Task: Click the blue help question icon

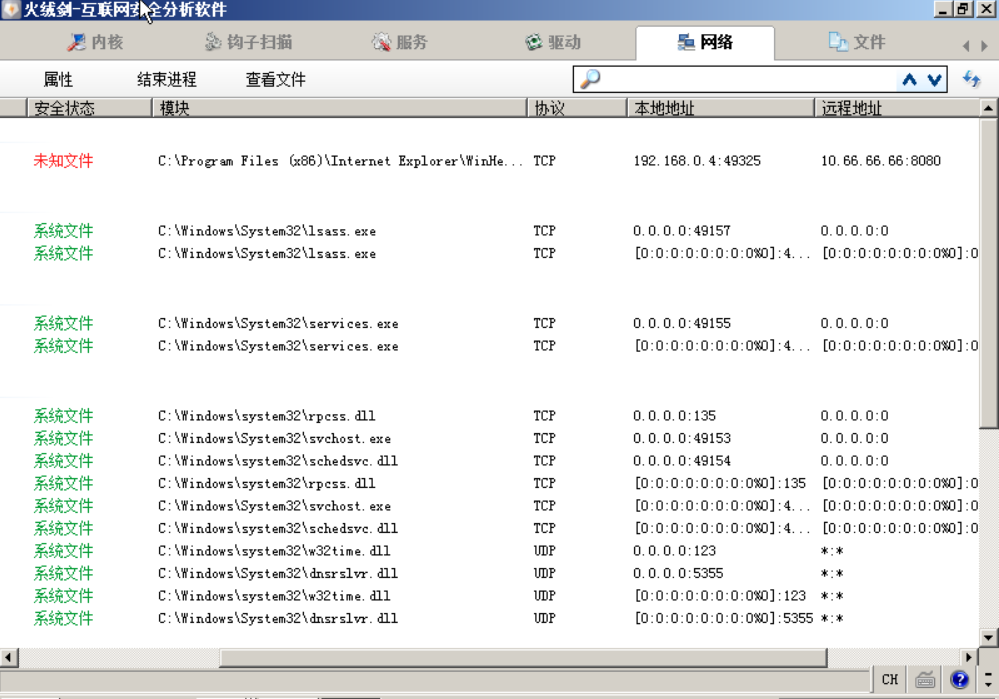Action: point(959,680)
